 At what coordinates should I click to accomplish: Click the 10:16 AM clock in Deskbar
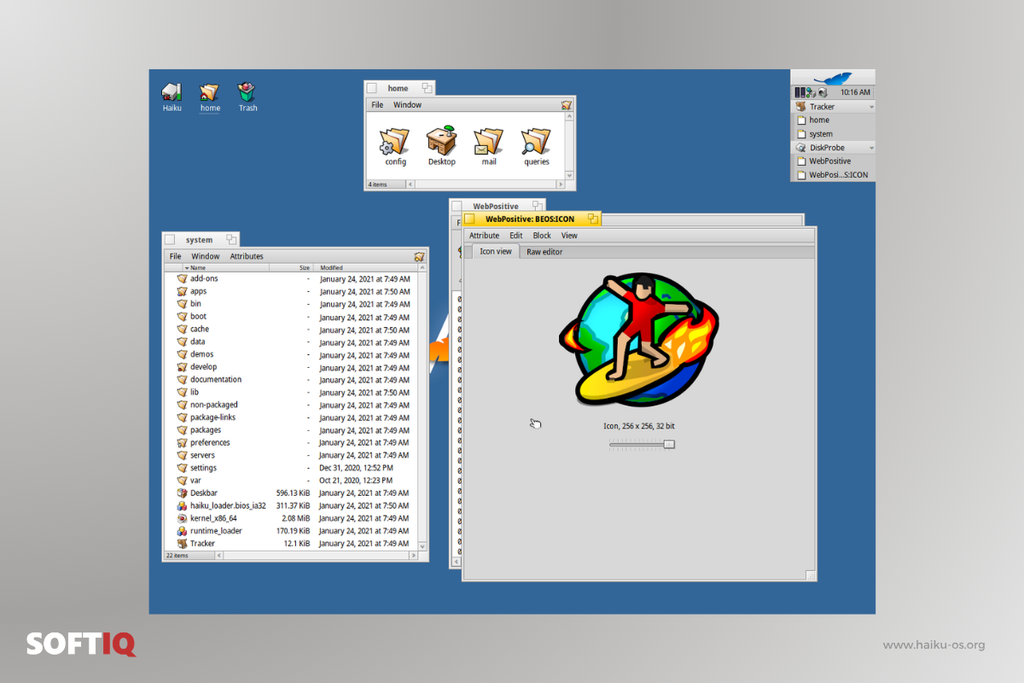[855, 93]
